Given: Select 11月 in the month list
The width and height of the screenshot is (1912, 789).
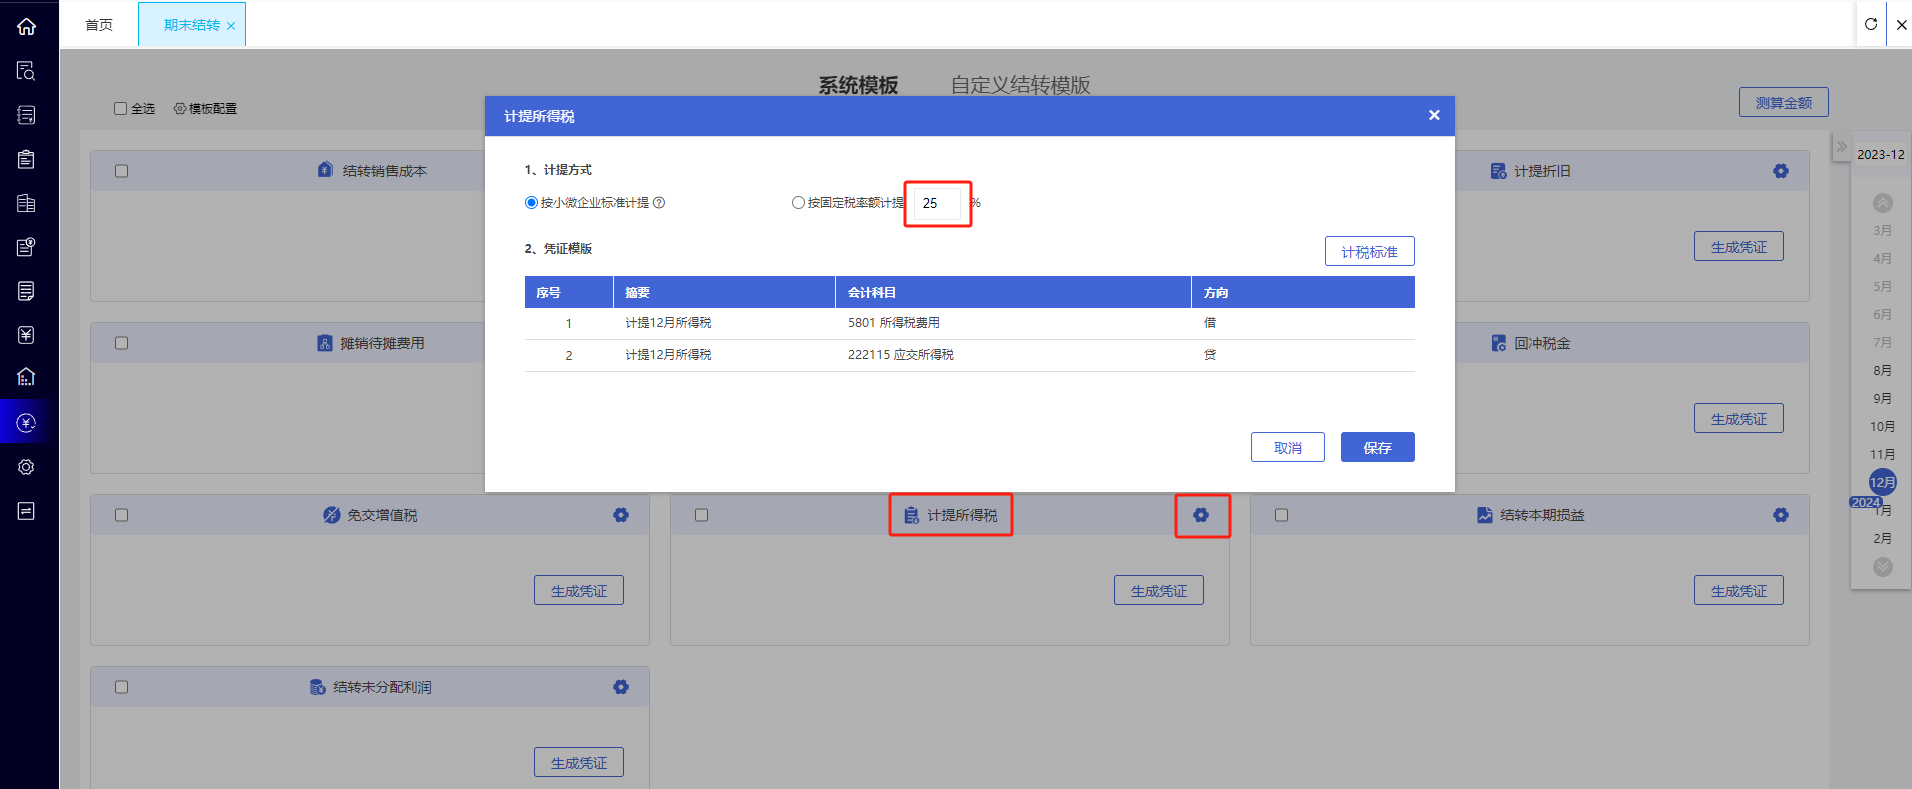Looking at the screenshot, I should click(x=1883, y=454).
